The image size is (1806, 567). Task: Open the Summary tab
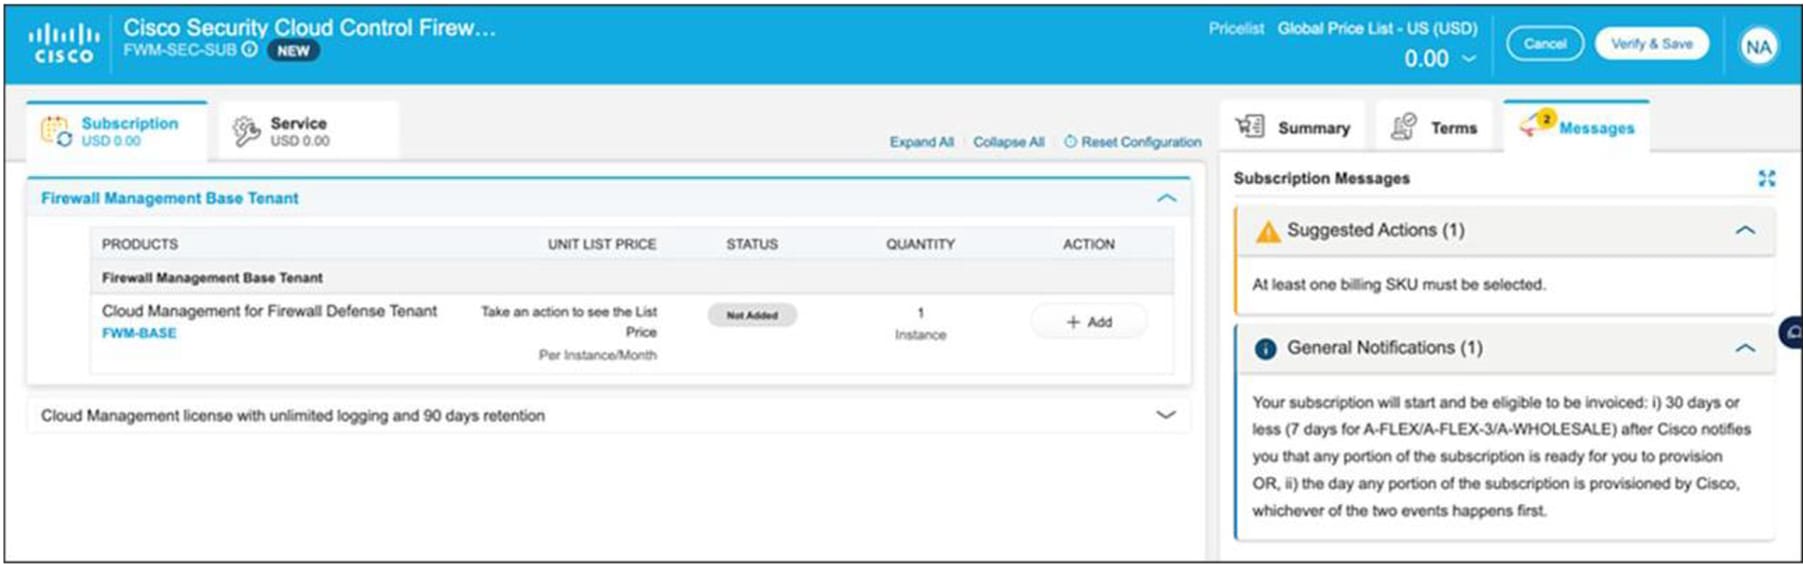click(x=1293, y=128)
